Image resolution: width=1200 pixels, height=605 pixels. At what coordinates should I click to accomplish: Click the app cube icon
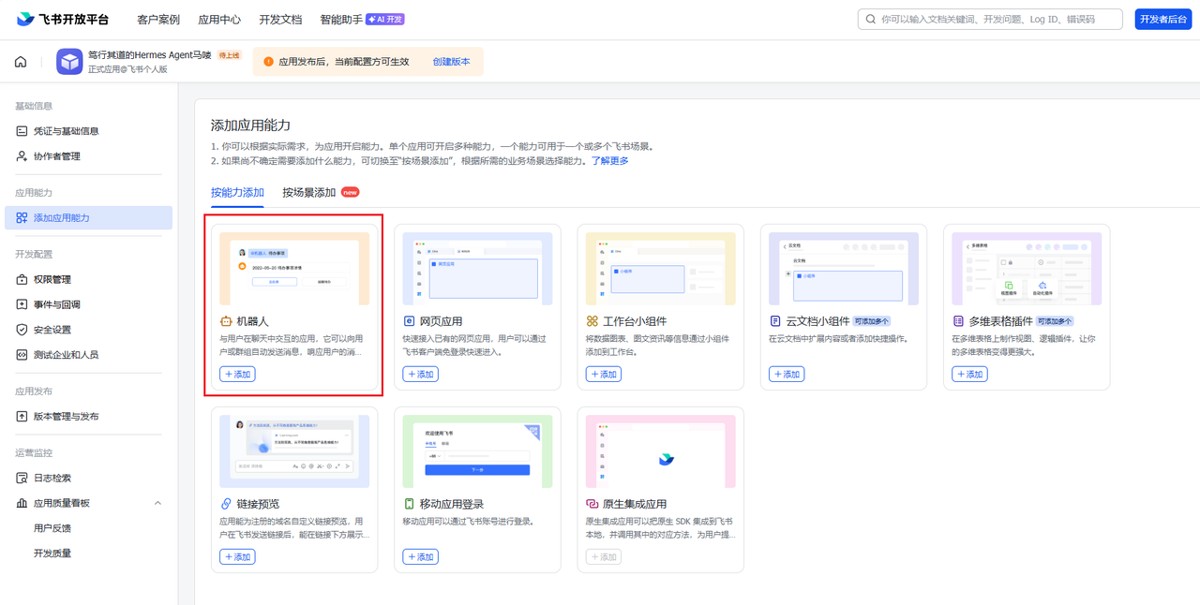pyautogui.click(x=69, y=62)
